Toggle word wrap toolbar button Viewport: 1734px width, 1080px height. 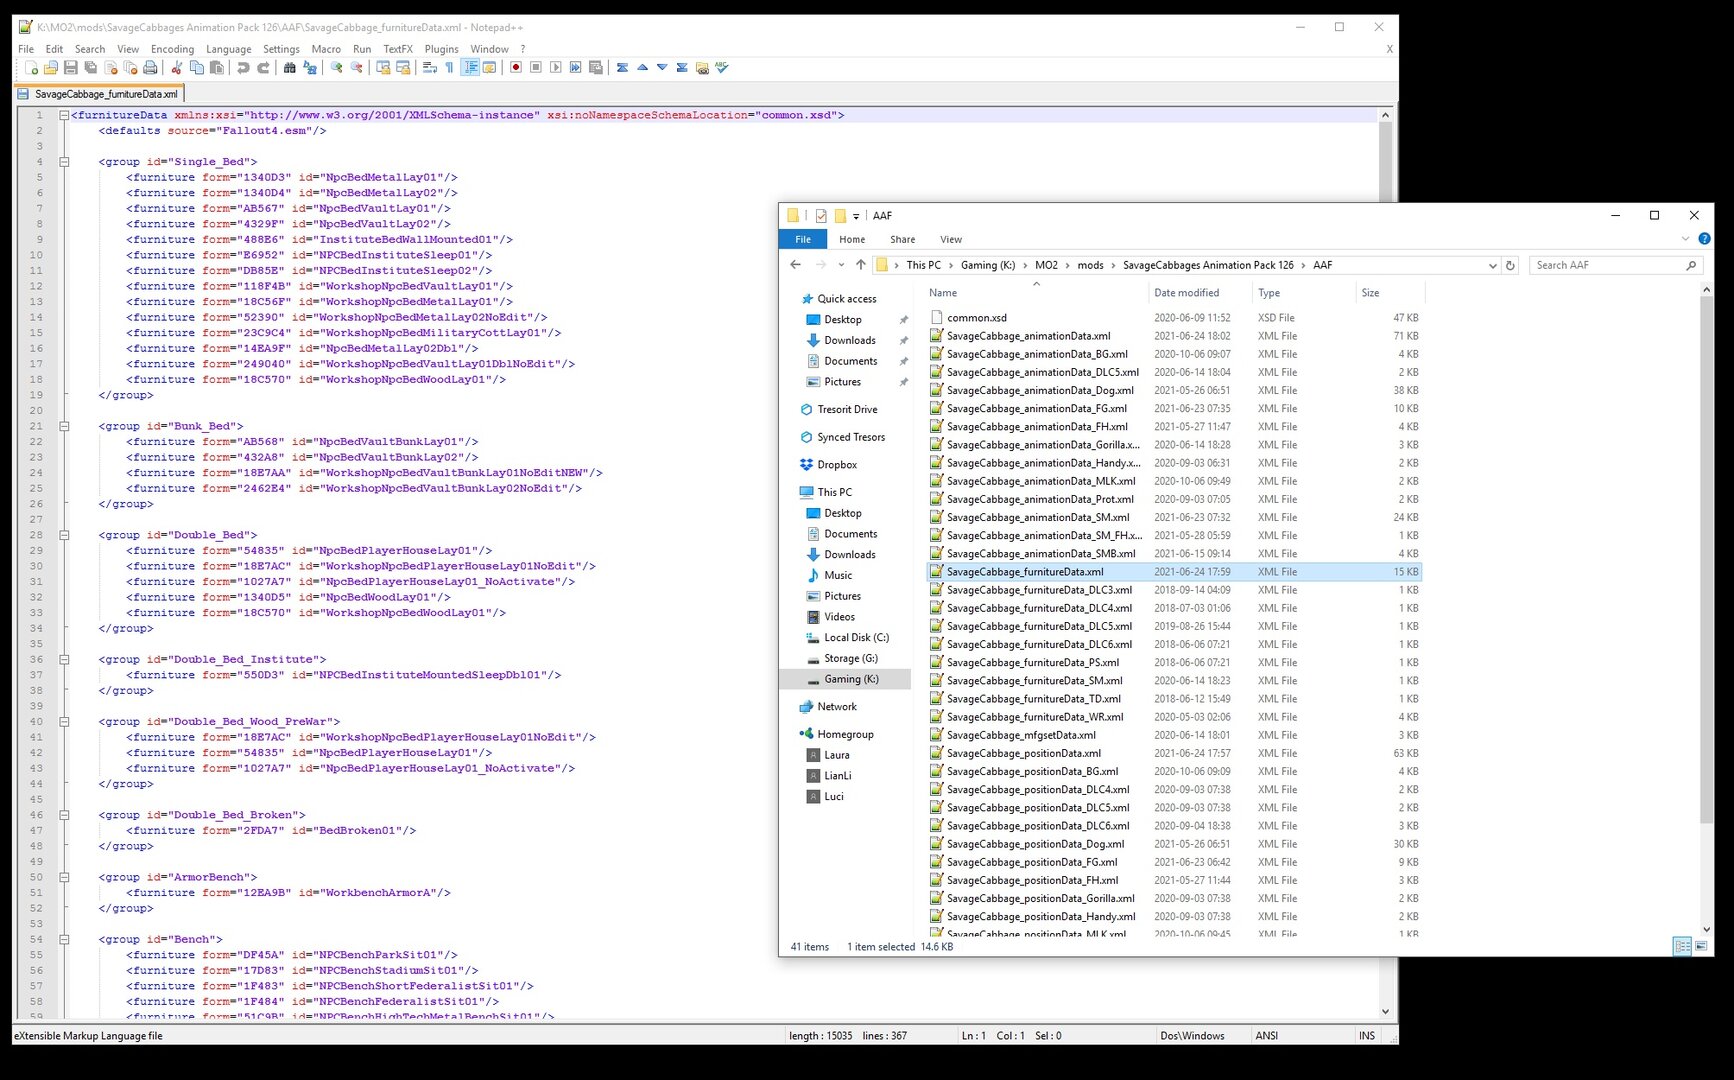coord(429,68)
